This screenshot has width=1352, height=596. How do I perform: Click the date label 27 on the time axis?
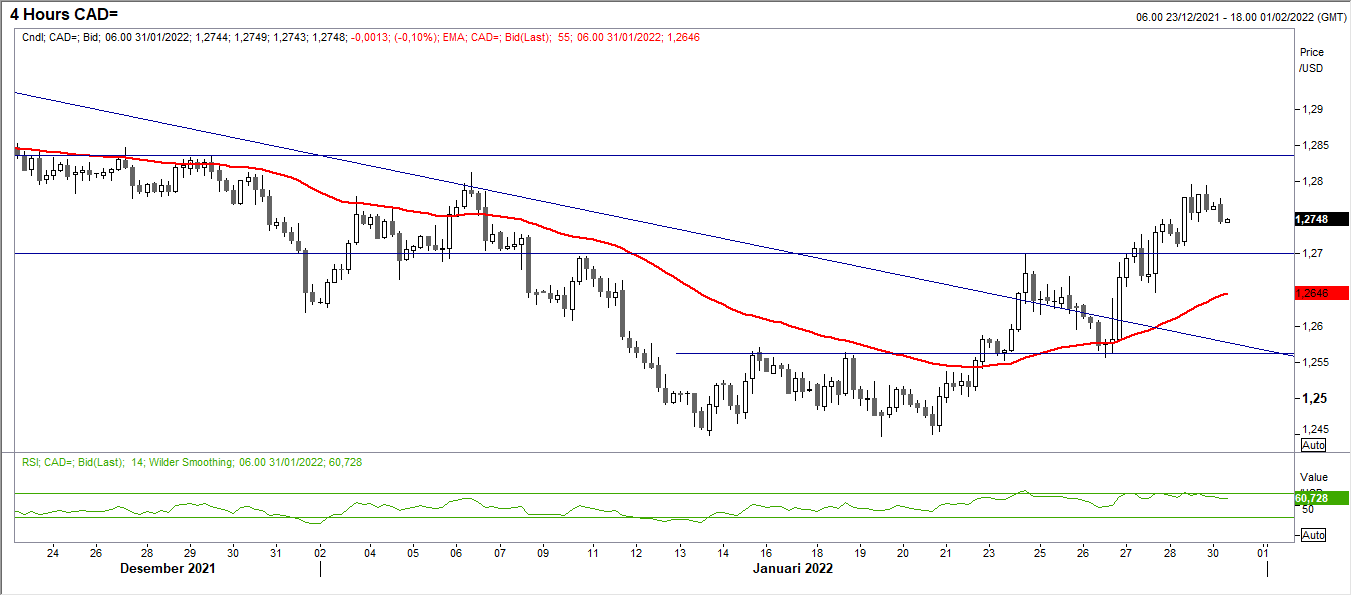pyautogui.click(x=1126, y=553)
